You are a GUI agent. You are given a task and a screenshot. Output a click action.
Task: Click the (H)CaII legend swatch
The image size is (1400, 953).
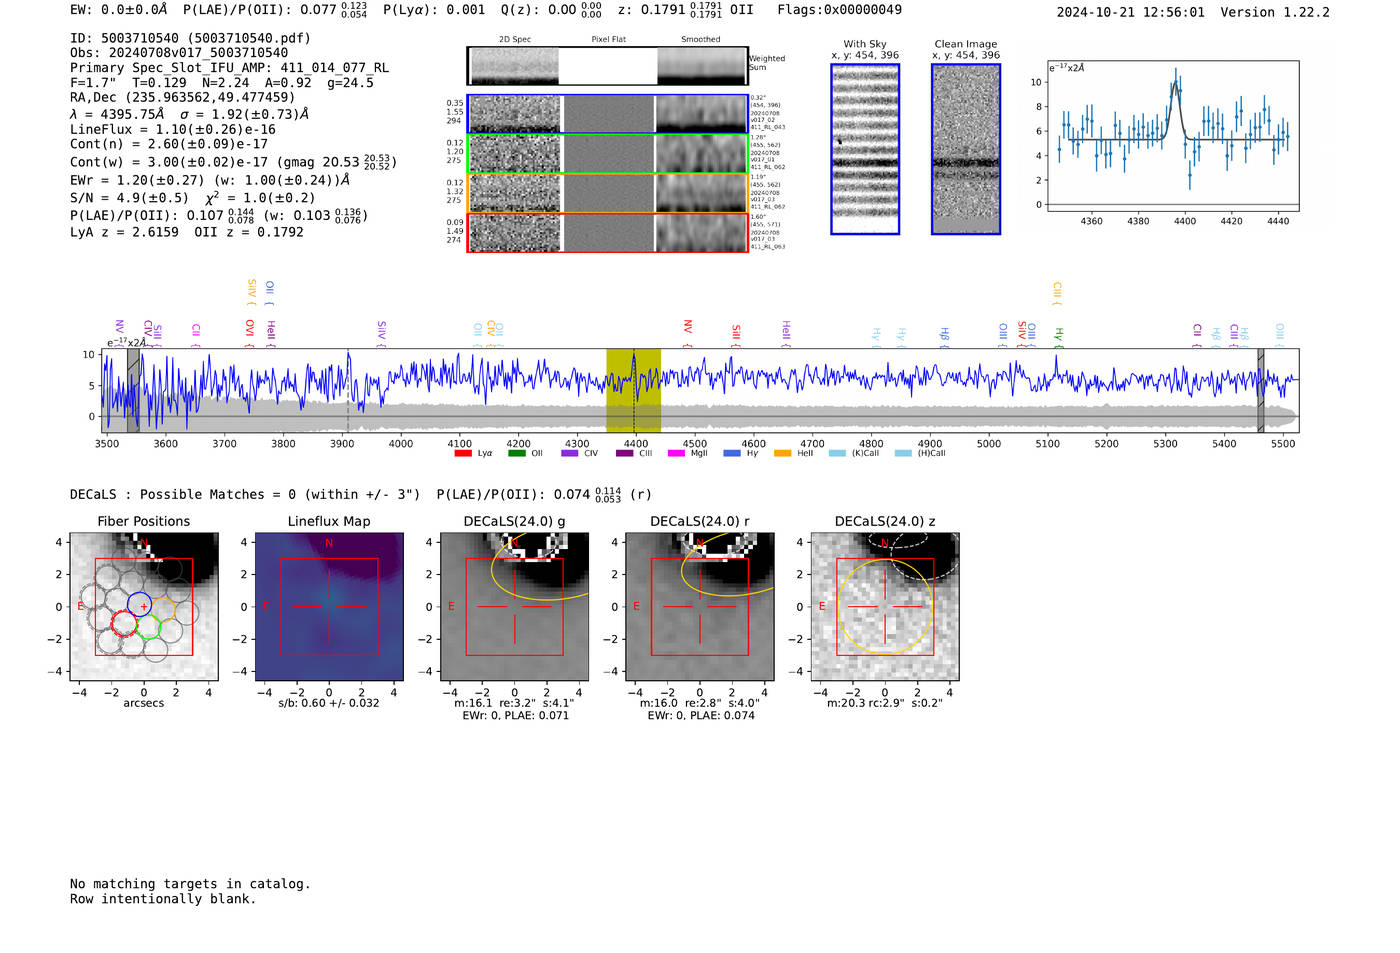coord(903,453)
